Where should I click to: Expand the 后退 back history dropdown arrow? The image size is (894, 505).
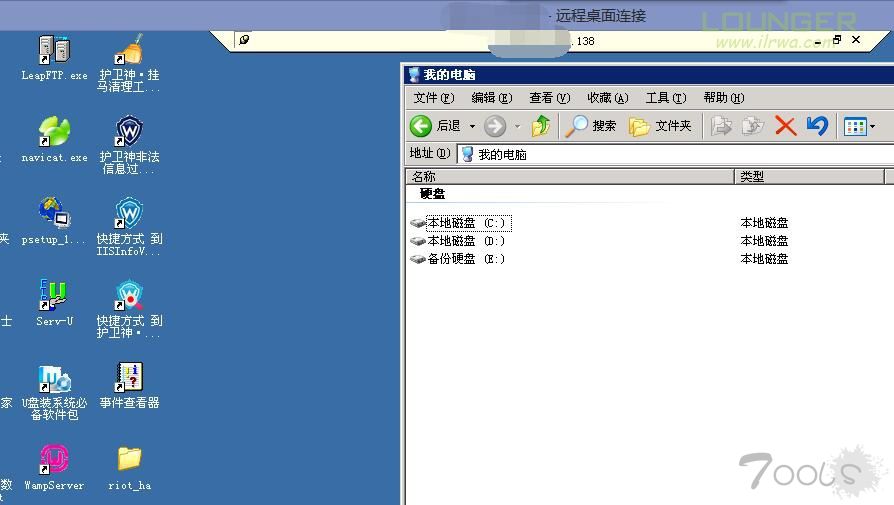(472, 127)
